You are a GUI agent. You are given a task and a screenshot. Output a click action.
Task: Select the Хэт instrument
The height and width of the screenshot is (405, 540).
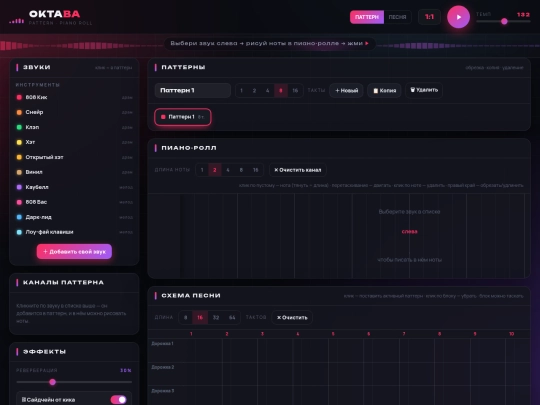click(x=74, y=142)
